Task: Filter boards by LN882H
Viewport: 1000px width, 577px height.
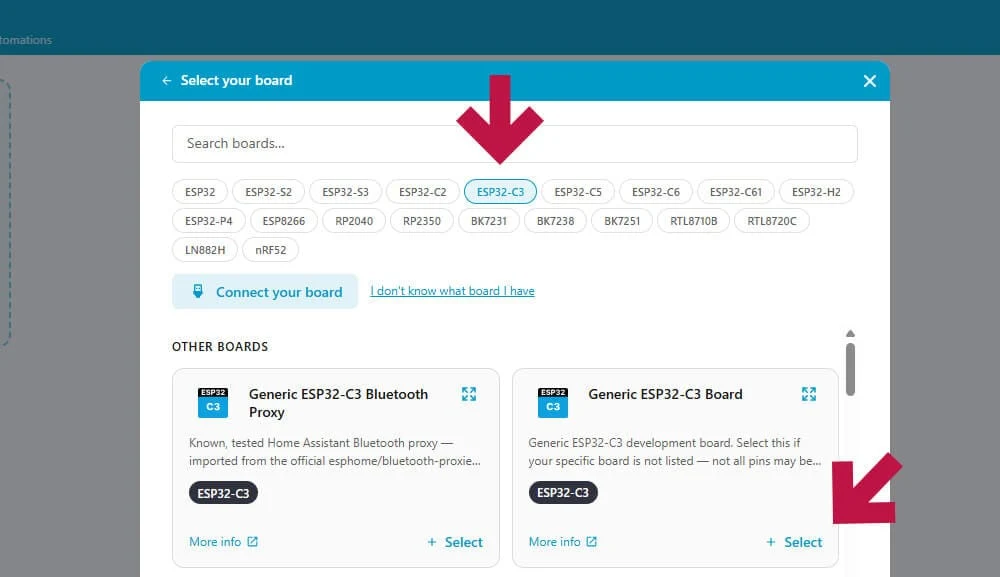Action: [x=205, y=250]
